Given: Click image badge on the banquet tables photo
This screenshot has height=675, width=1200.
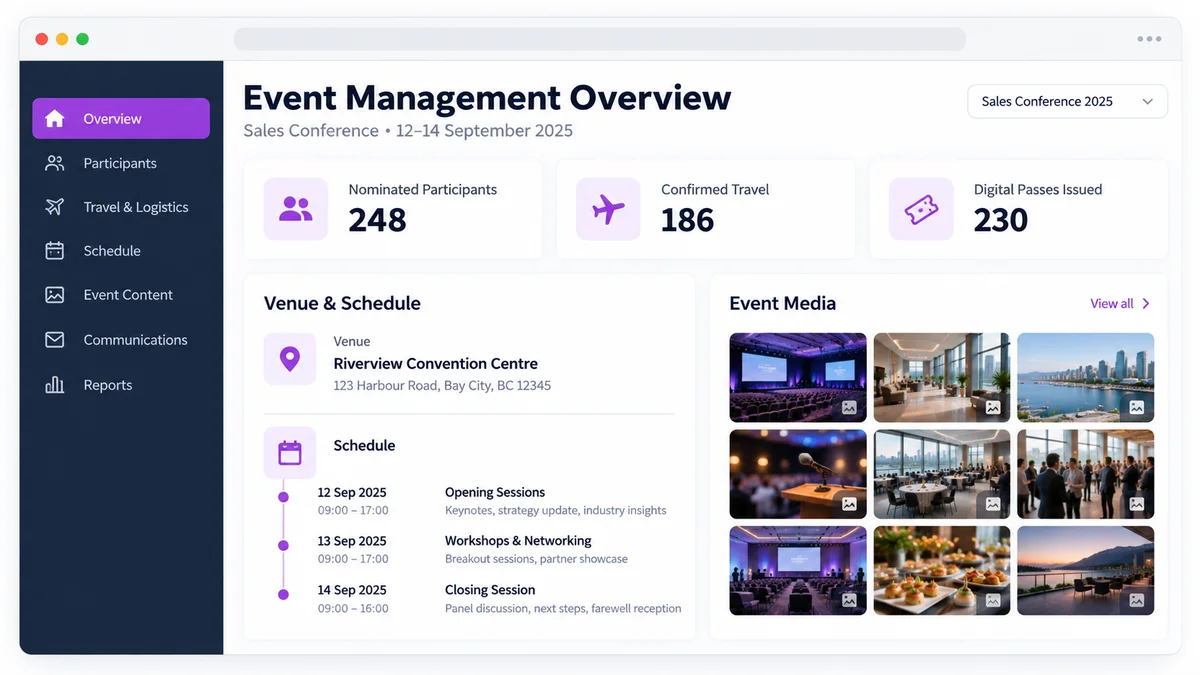Looking at the screenshot, I should click(993, 504).
